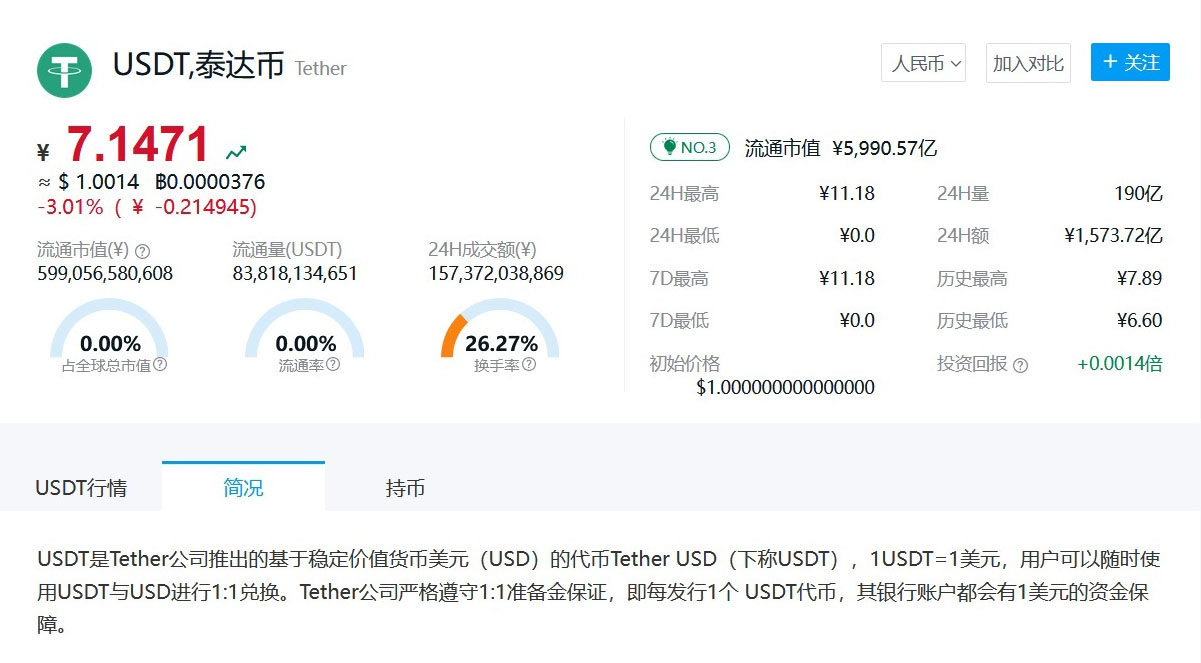Click the info icon next to 投资回报

(x=1020, y=365)
